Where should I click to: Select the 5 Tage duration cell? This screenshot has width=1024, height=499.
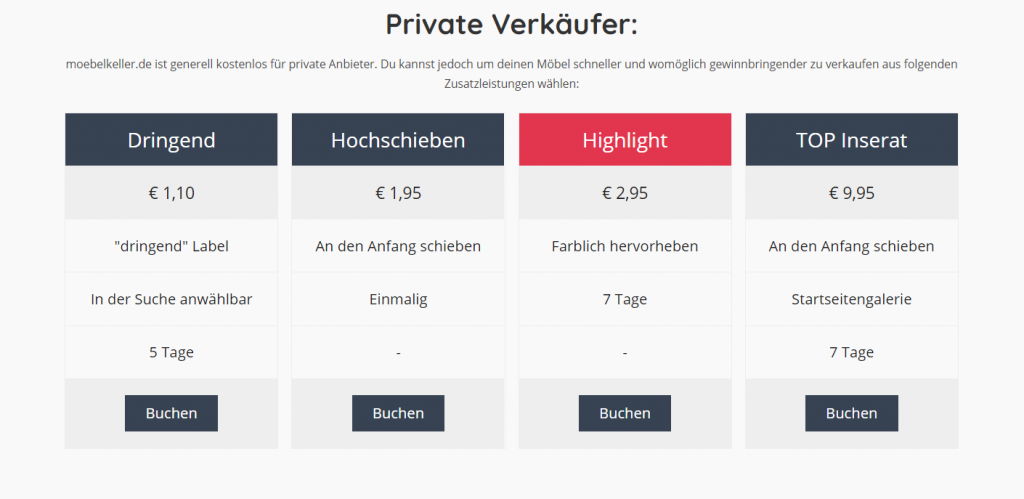[x=171, y=352]
